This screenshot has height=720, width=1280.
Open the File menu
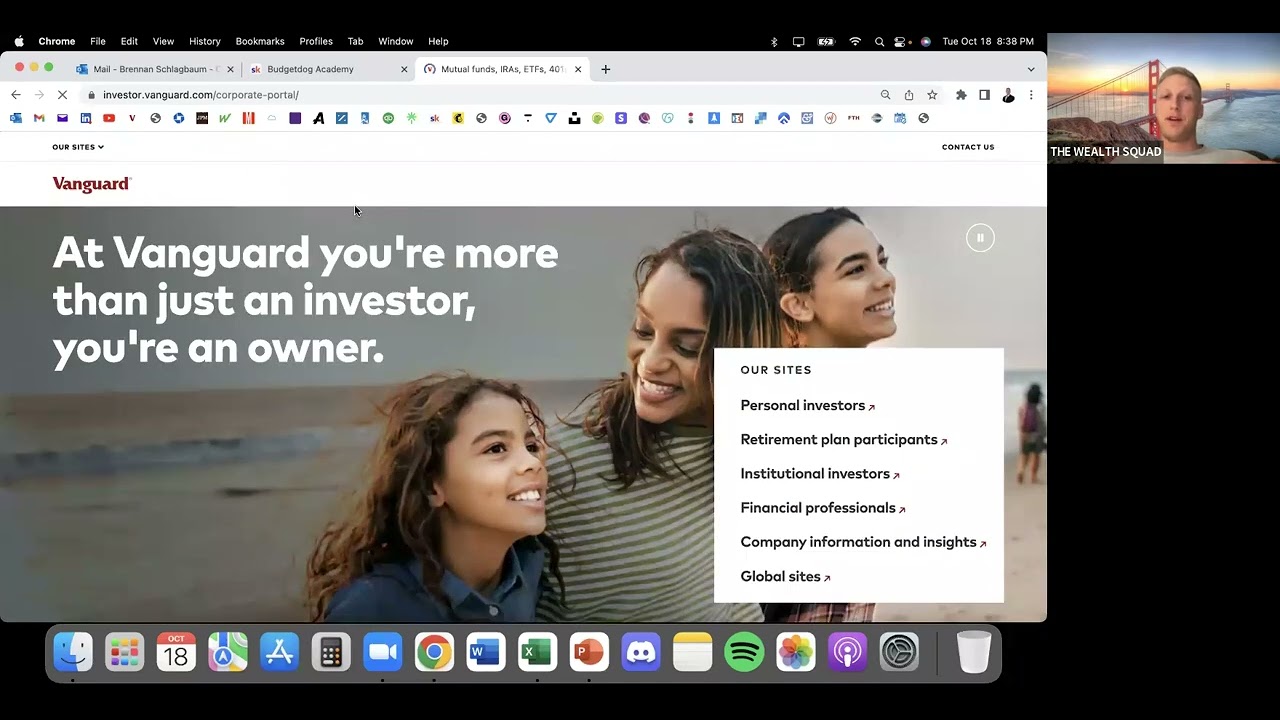click(98, 41)
